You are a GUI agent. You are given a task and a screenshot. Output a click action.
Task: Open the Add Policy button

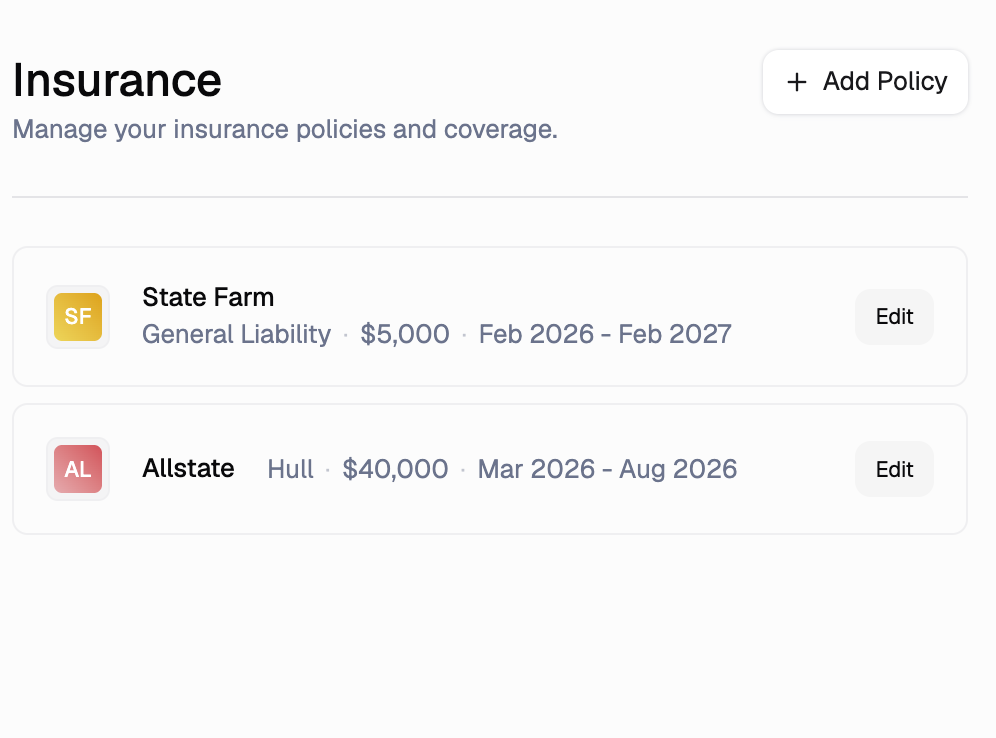tap(864, 81)
